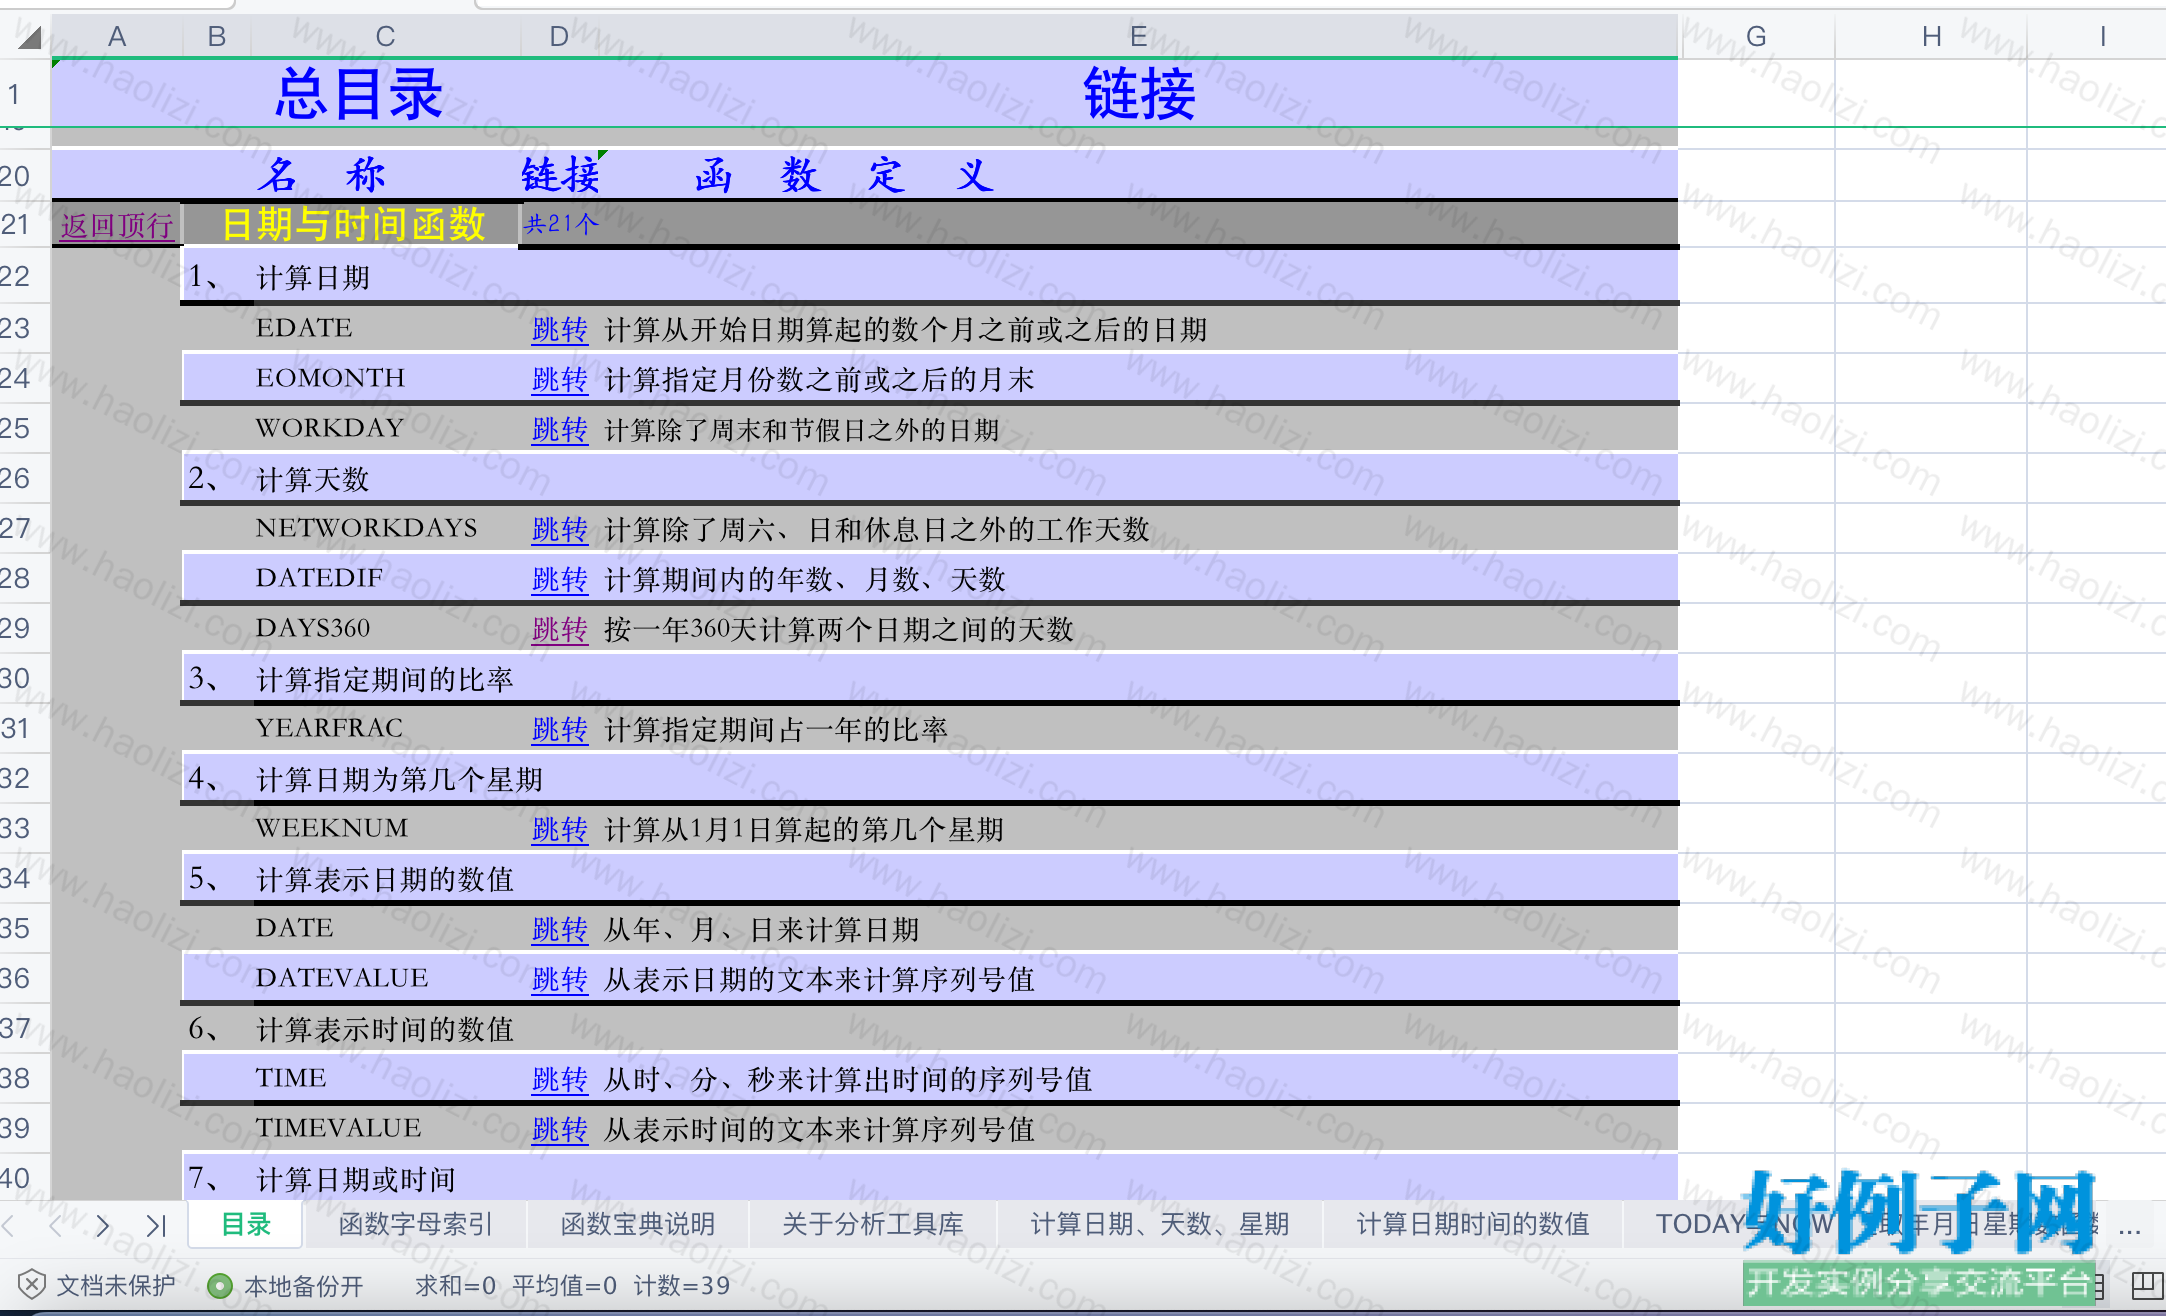Image resolution: width=2166 pixels, height=1316 pixels.
Task: Follow the 跳转 link for WORKDAY
Action: (x=560, y=429)
